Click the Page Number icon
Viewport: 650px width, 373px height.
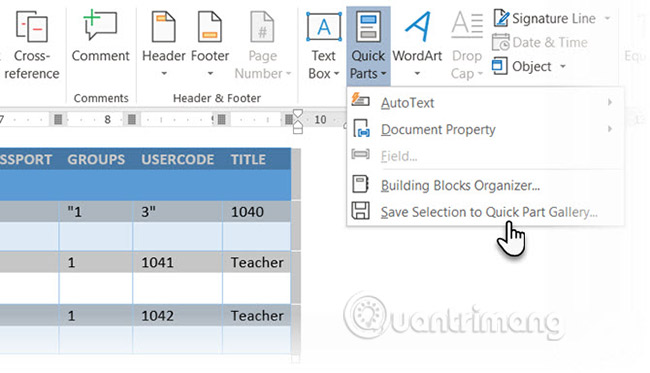point(262,27)
